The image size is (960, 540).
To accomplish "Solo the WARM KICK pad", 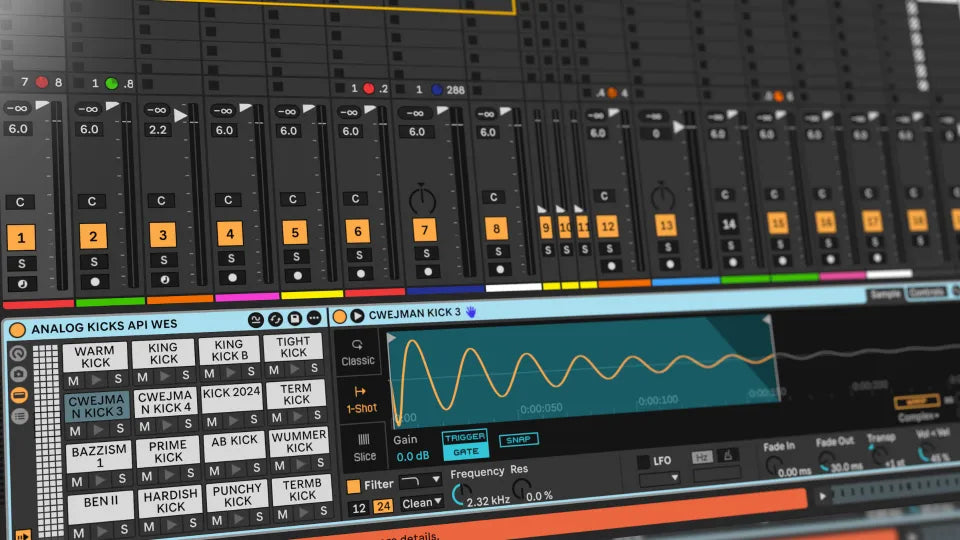I will [x=118, y=379].
